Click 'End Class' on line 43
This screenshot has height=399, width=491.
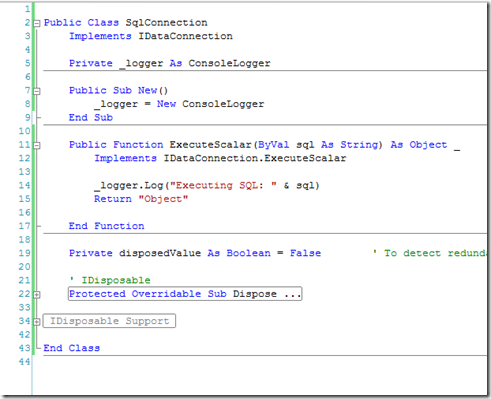point(72,348)
